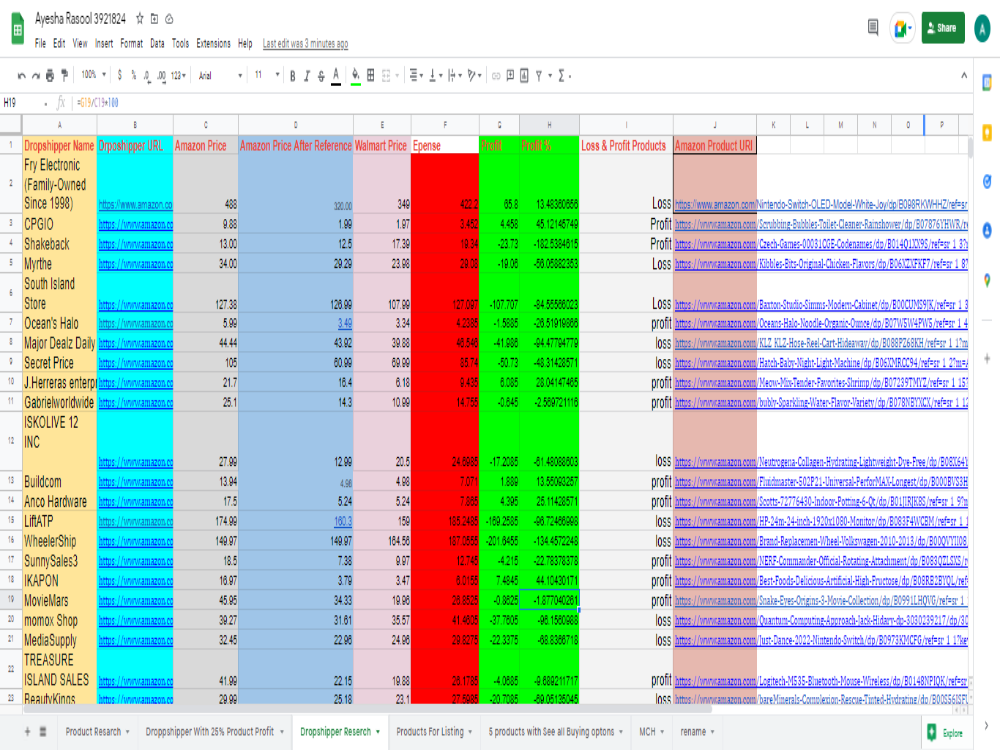Open the zoom level dropdown
1000x750 pixels.
coord(93,75)
